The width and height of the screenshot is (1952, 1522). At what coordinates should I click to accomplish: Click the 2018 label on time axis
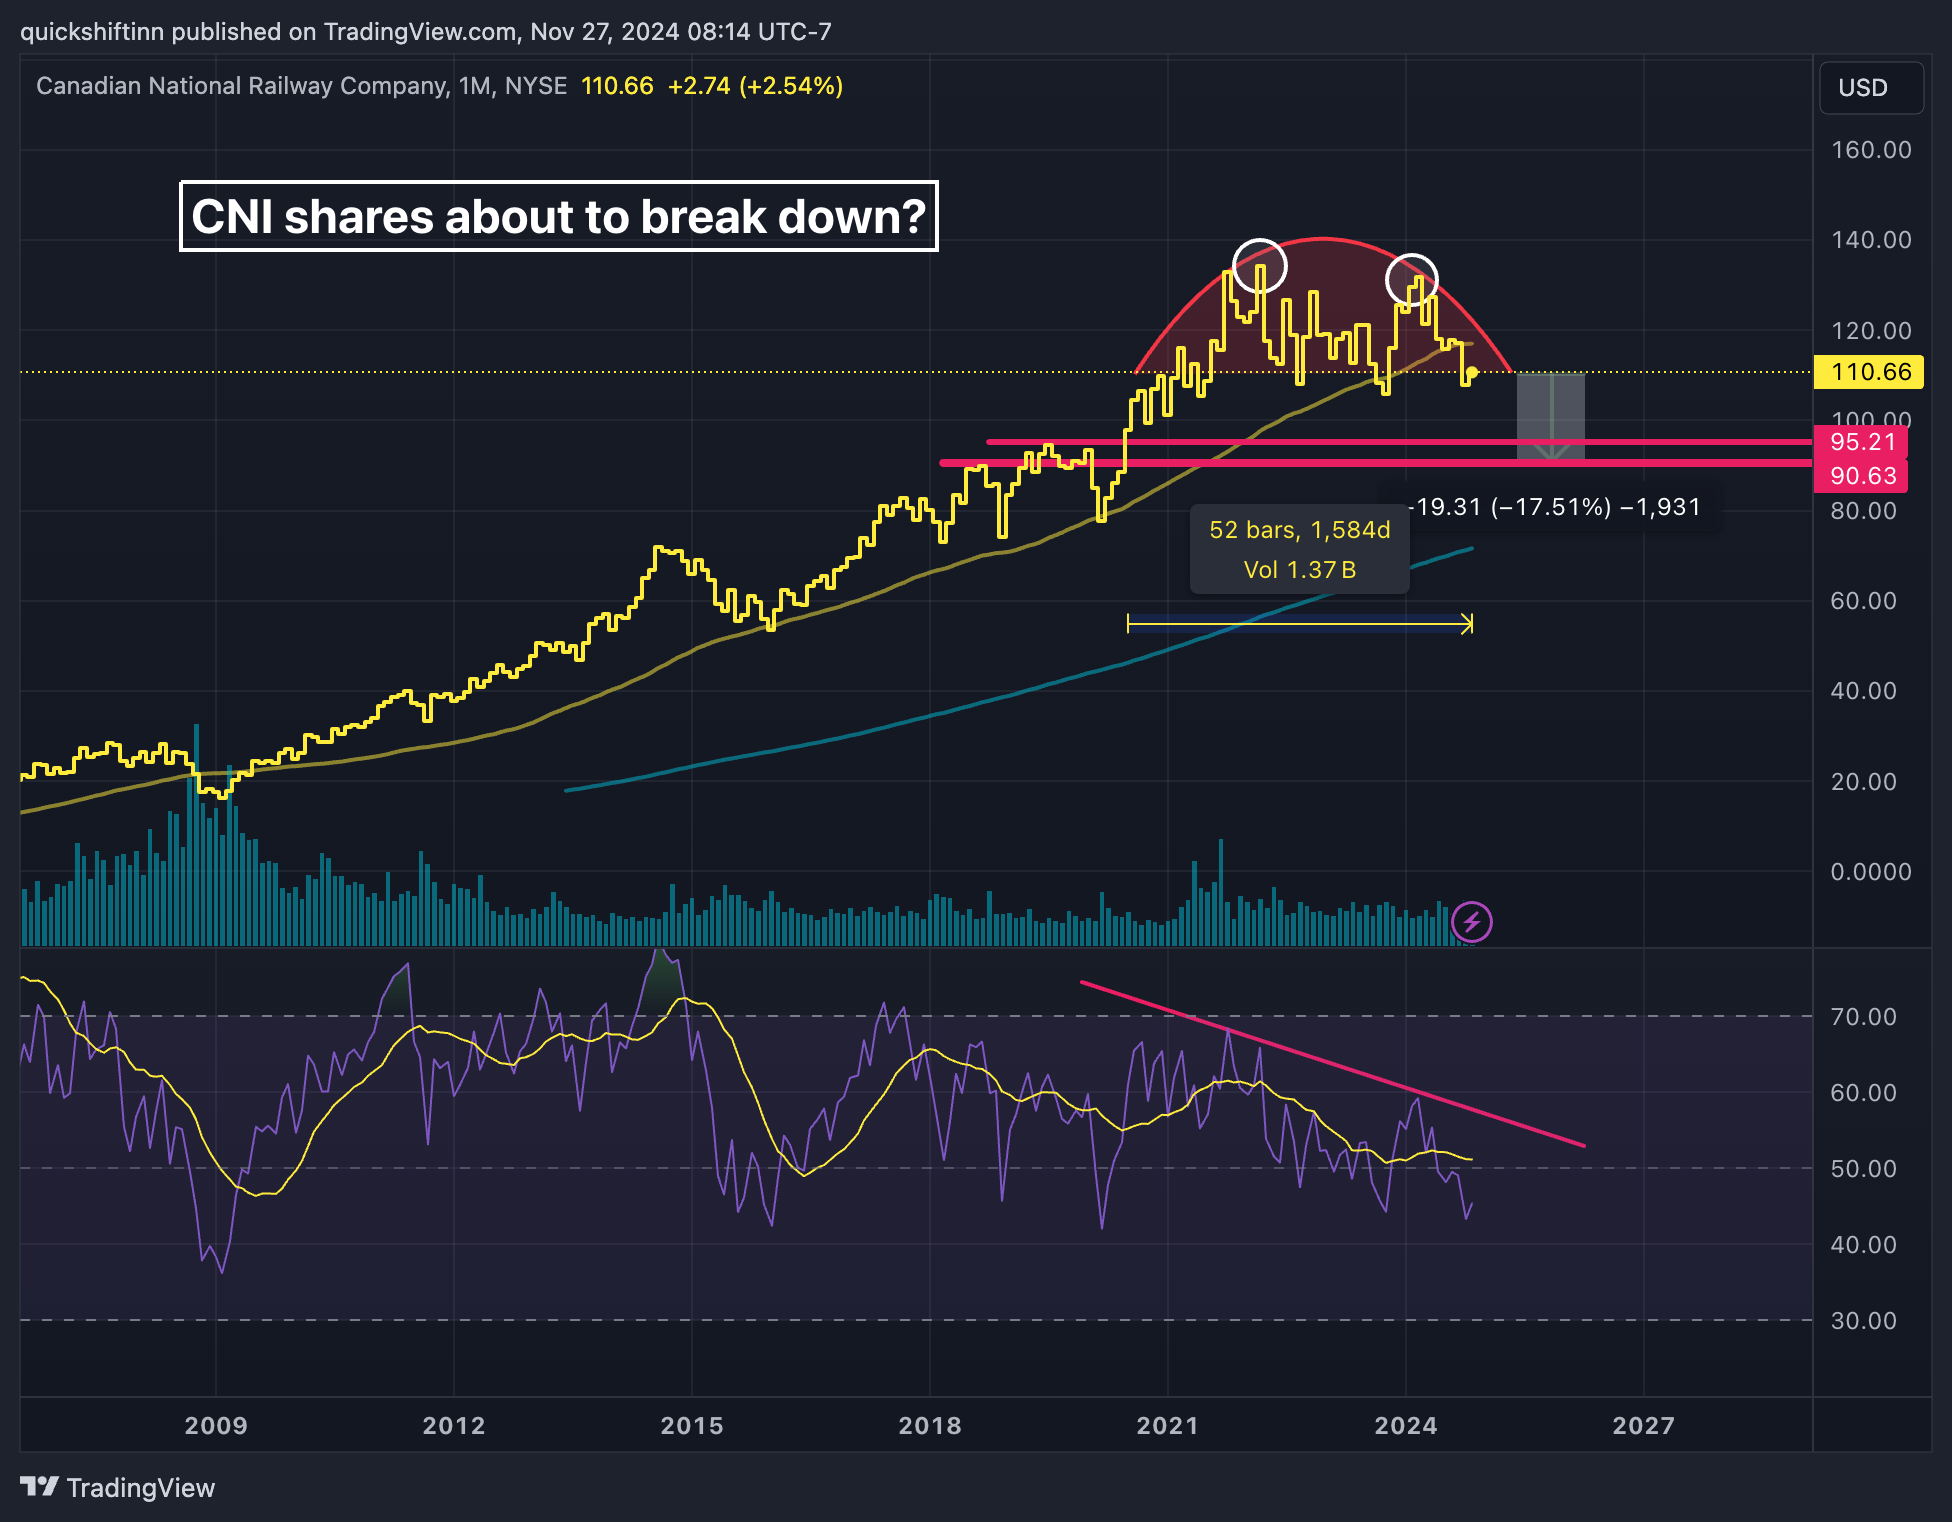pos(930,1425)
